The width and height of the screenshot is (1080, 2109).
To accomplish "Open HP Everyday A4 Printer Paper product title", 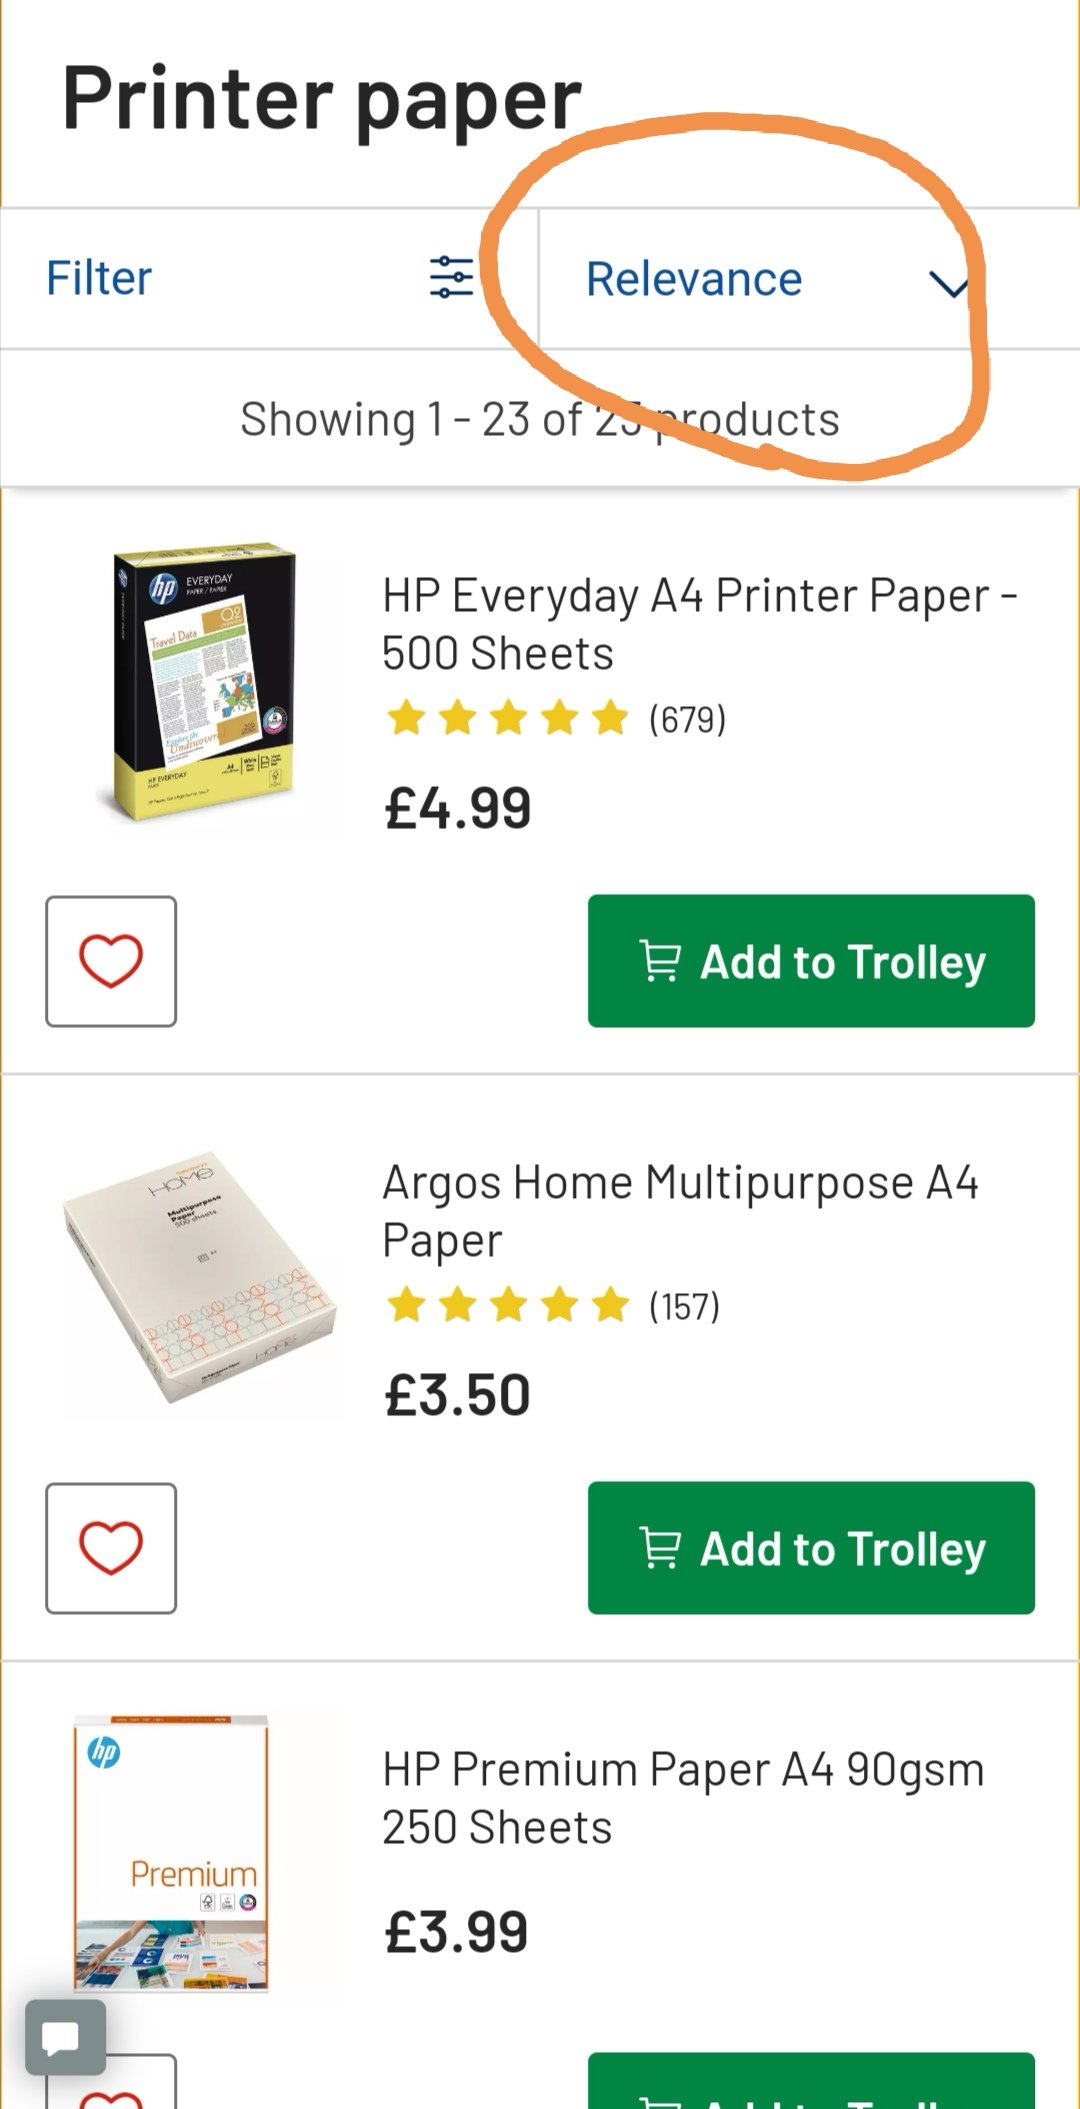I will (700, 624).
